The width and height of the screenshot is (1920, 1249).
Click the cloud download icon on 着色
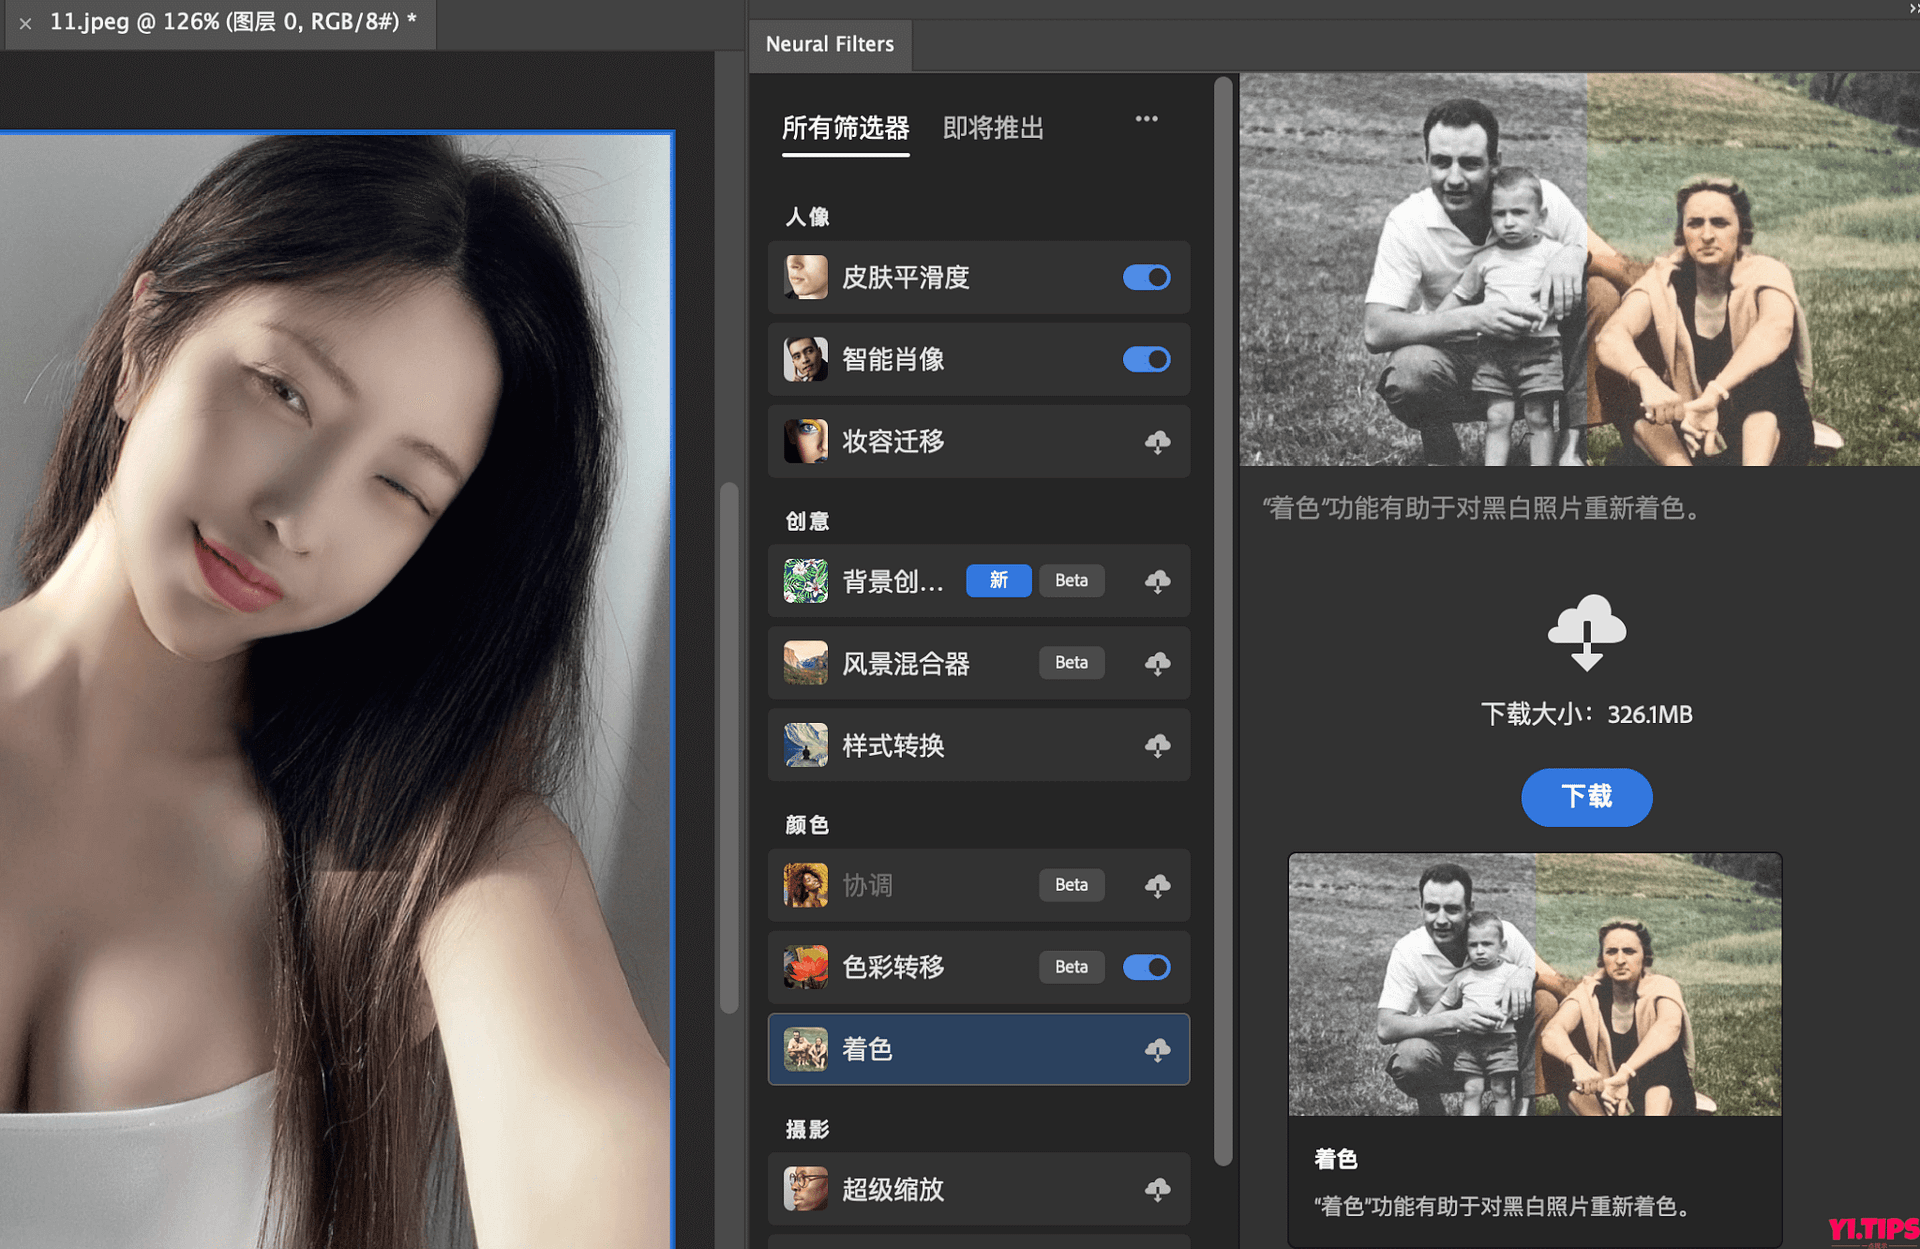(x=1158, y=1049)
